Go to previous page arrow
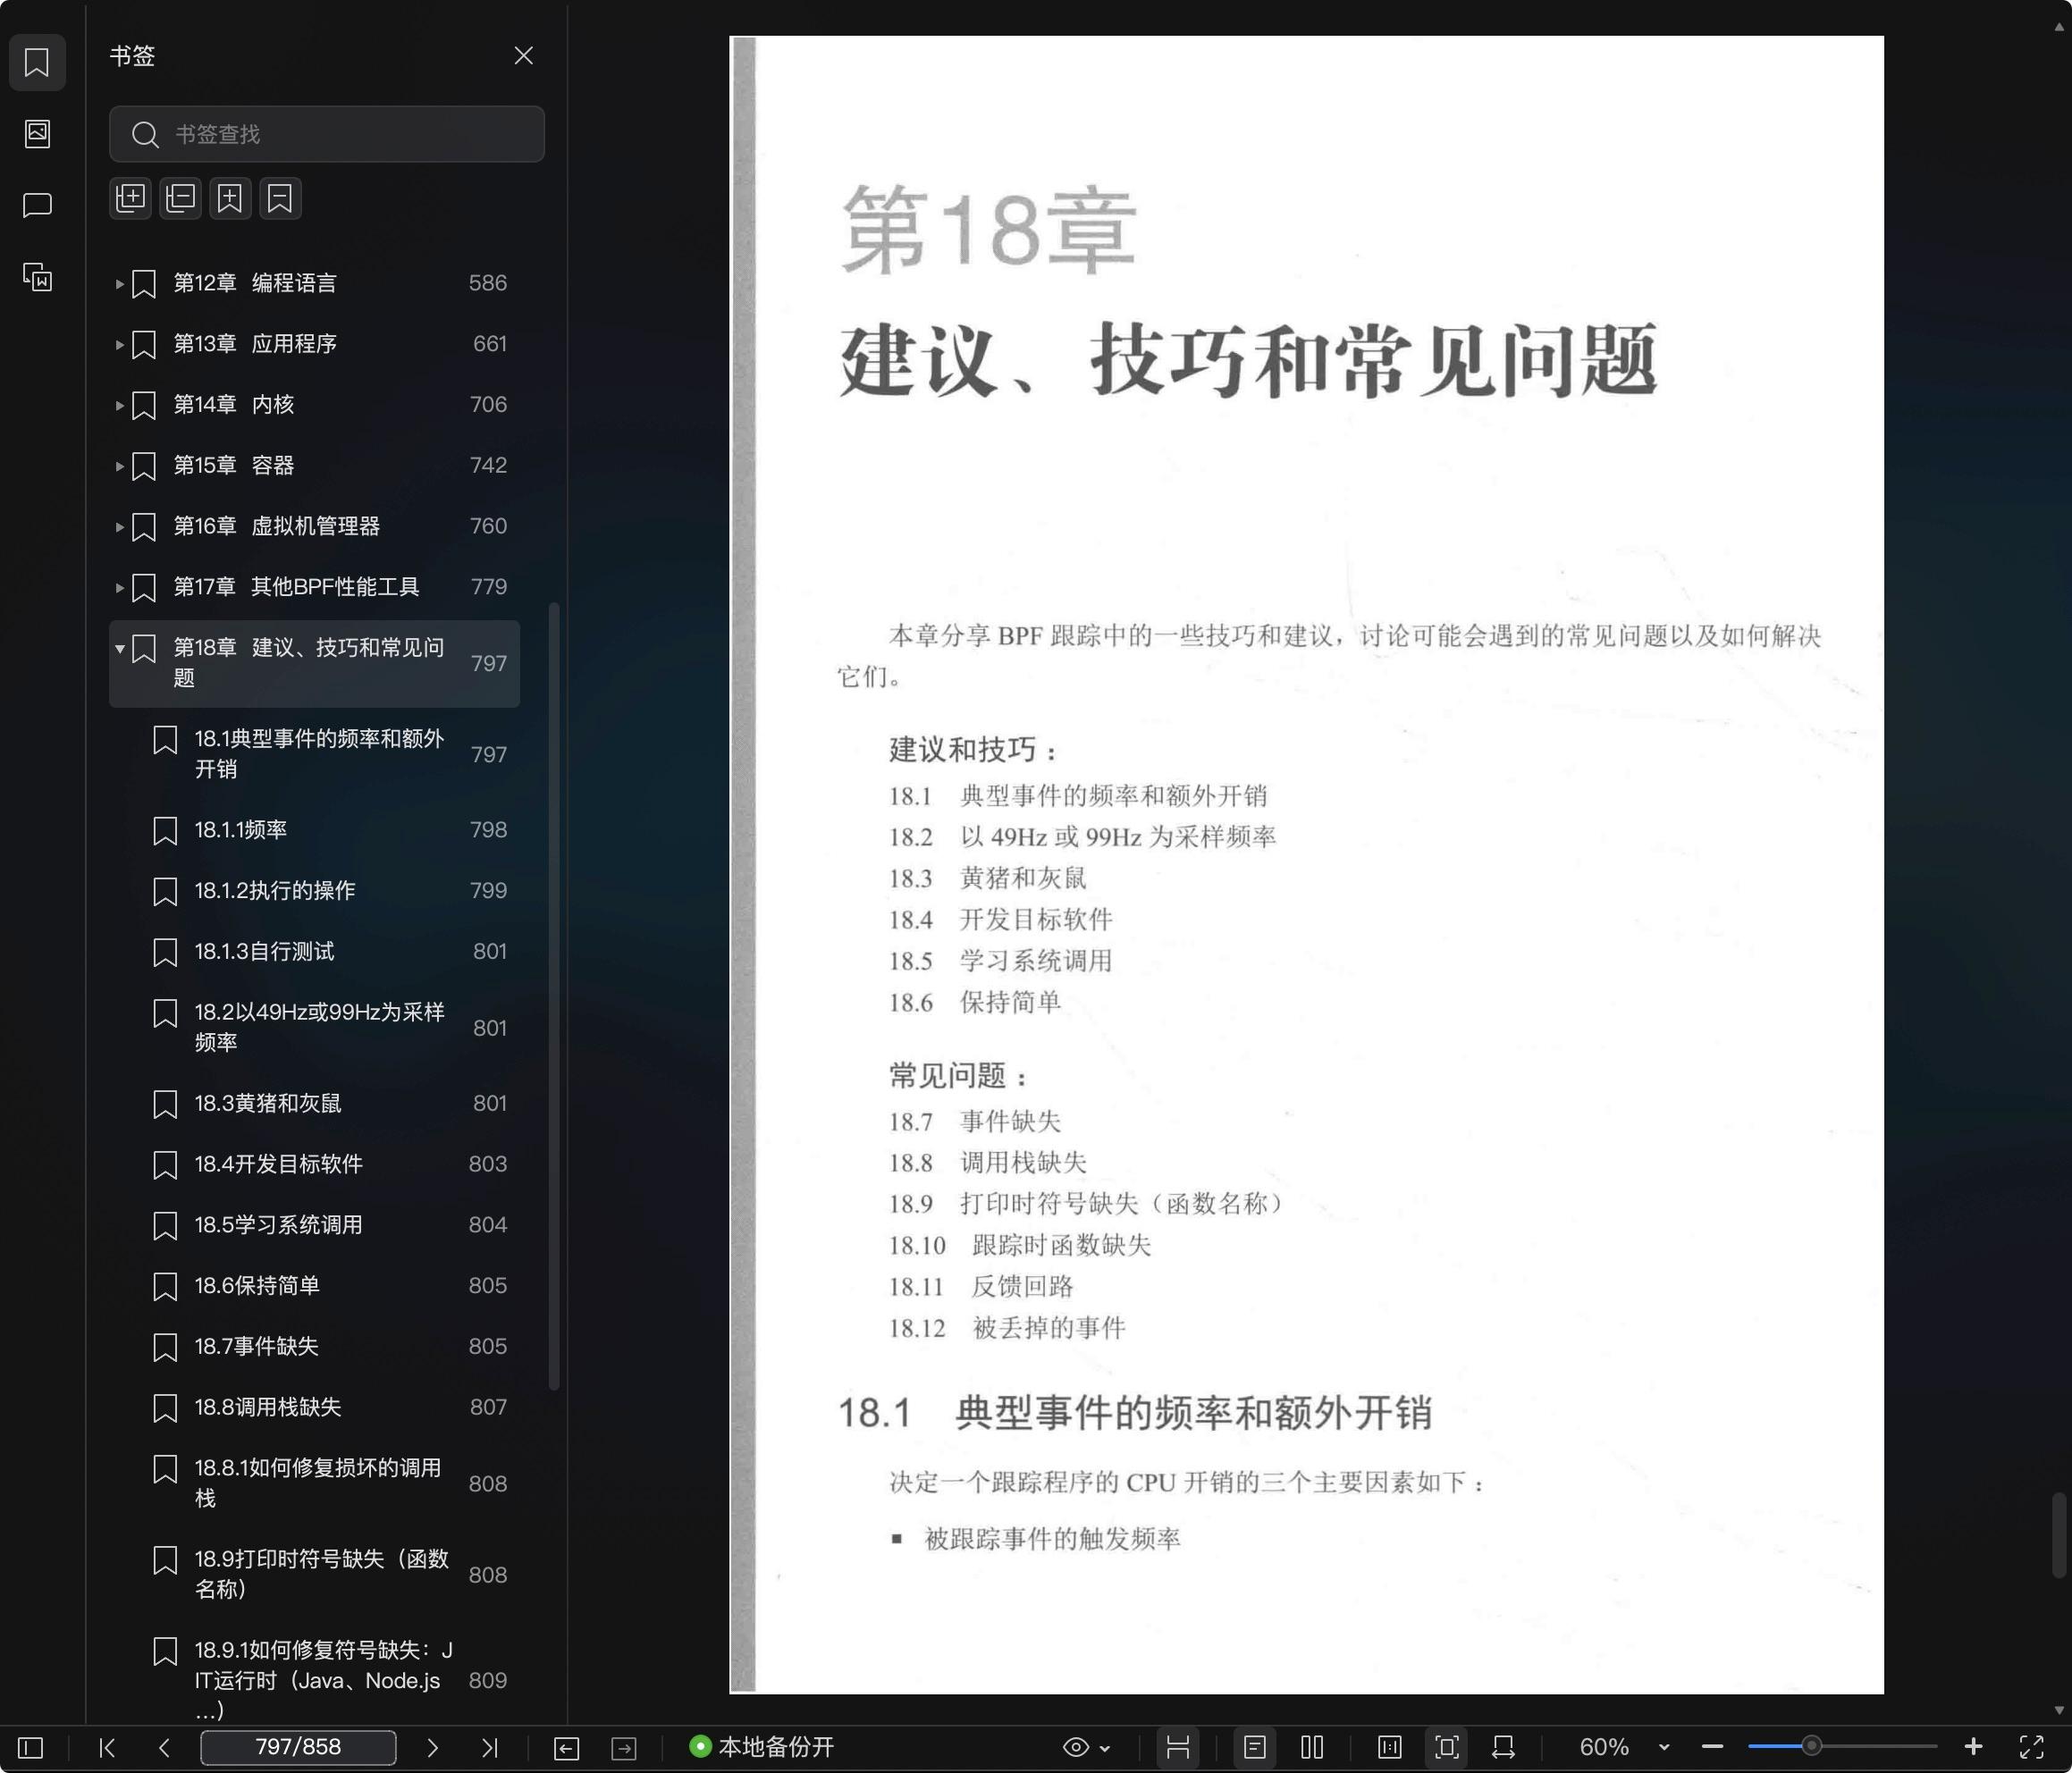2072x1773 pixels. [x=164, y=1747]
